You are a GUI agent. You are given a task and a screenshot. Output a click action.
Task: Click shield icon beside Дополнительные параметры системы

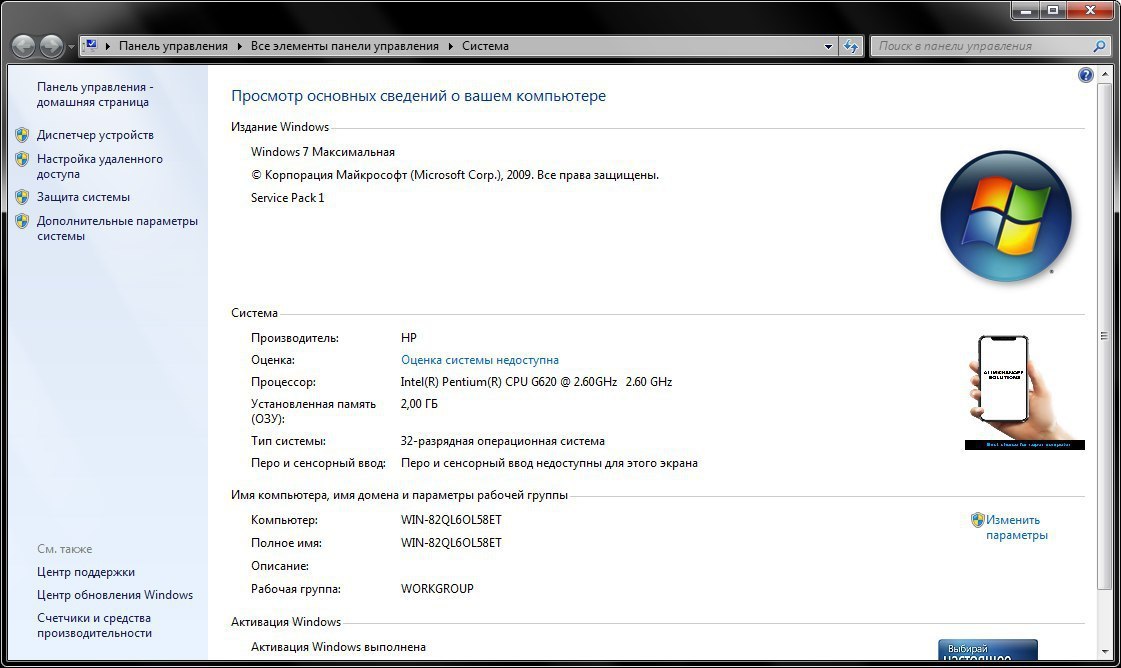tap(22, 221)
